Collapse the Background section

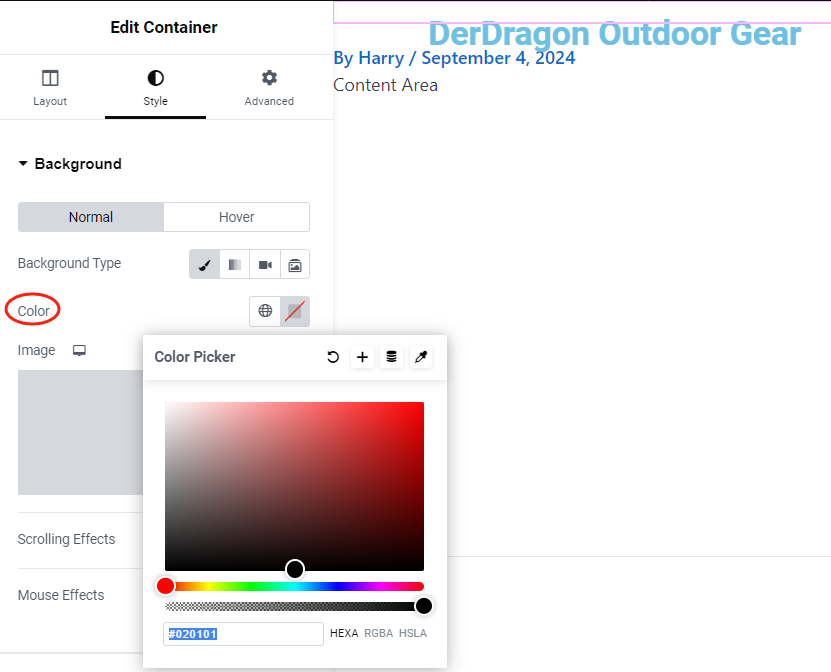tap(70, 164)
